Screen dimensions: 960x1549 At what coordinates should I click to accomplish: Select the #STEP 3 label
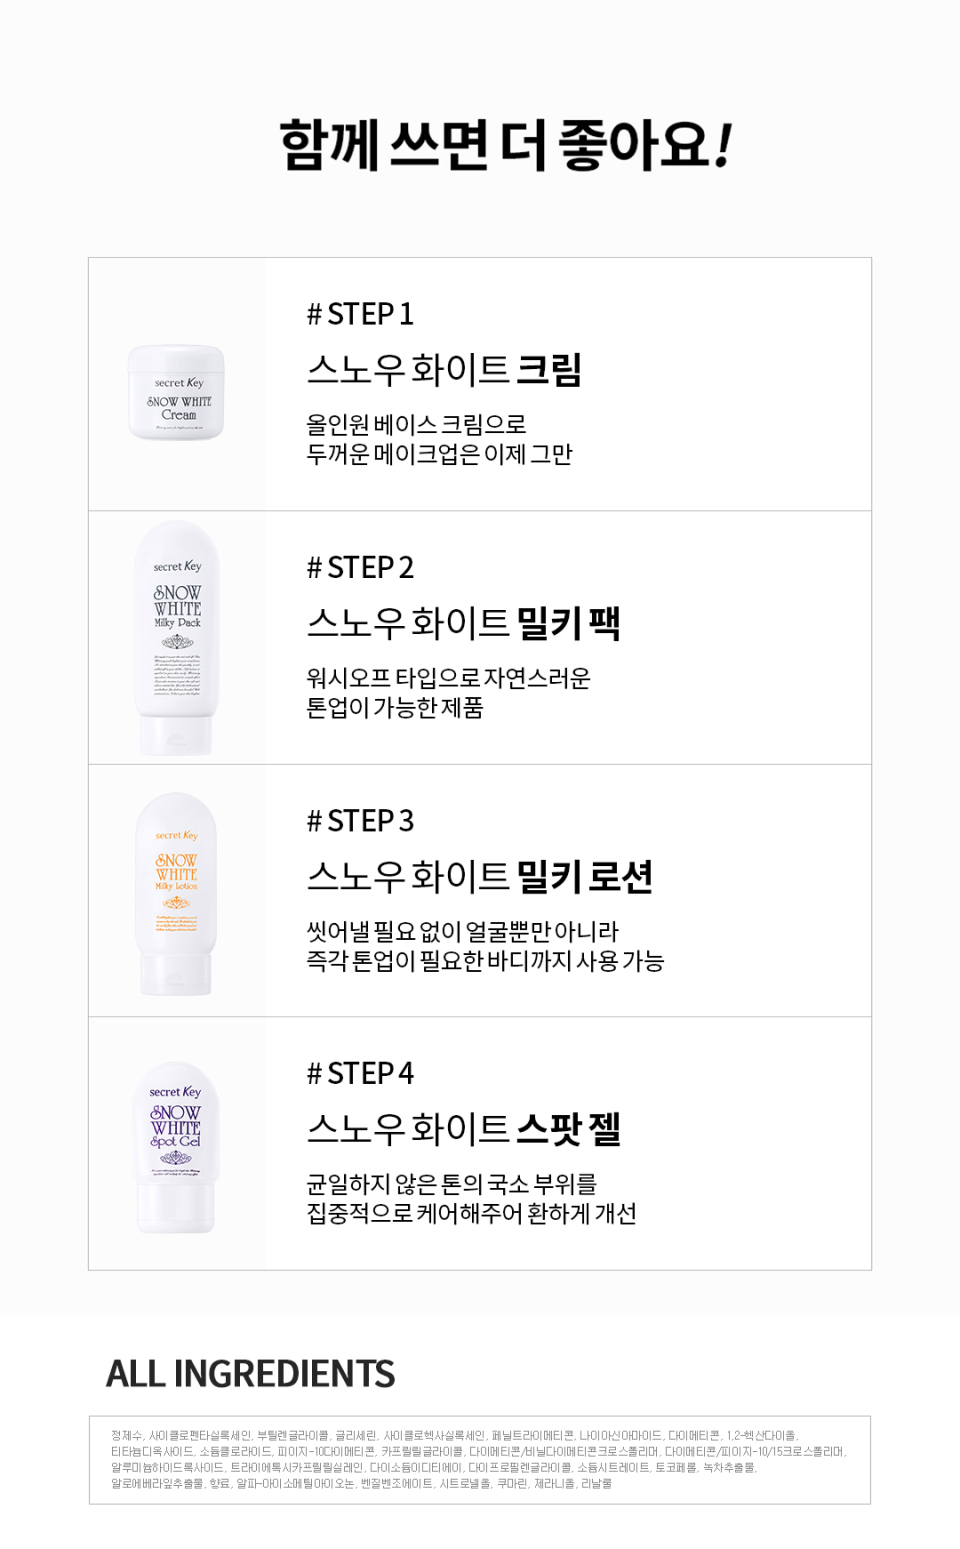pos(360,821)
